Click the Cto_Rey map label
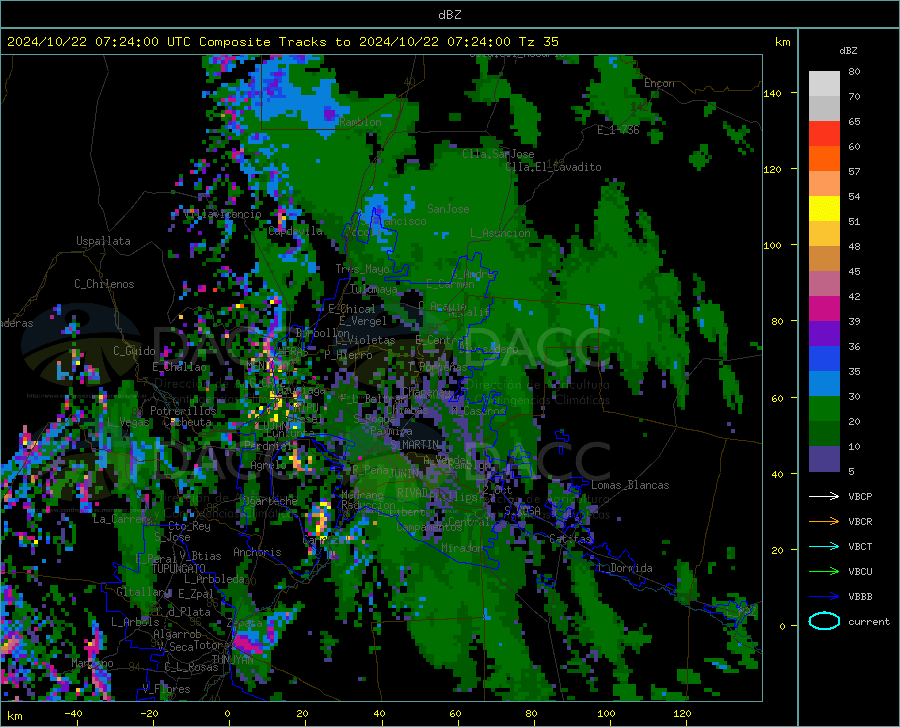 [189, 526]
